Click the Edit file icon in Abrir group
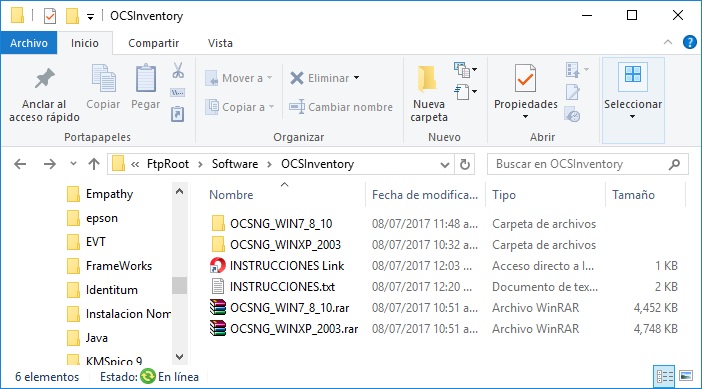Viewport: 702px width, 389px height. tap(573, 93)
